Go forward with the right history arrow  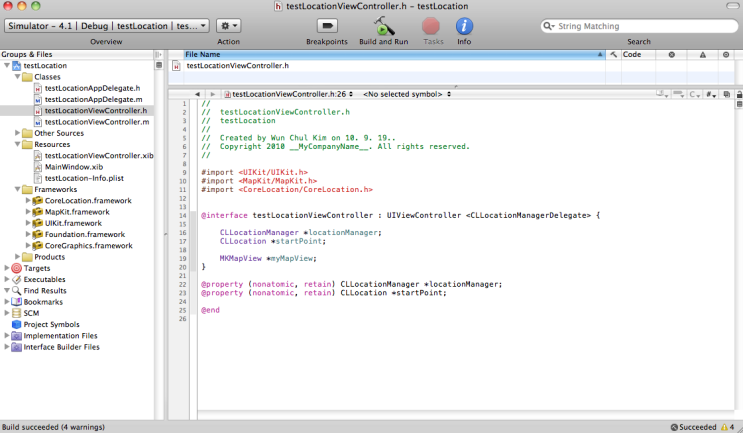pyautogui.click(x=213, y=94)
